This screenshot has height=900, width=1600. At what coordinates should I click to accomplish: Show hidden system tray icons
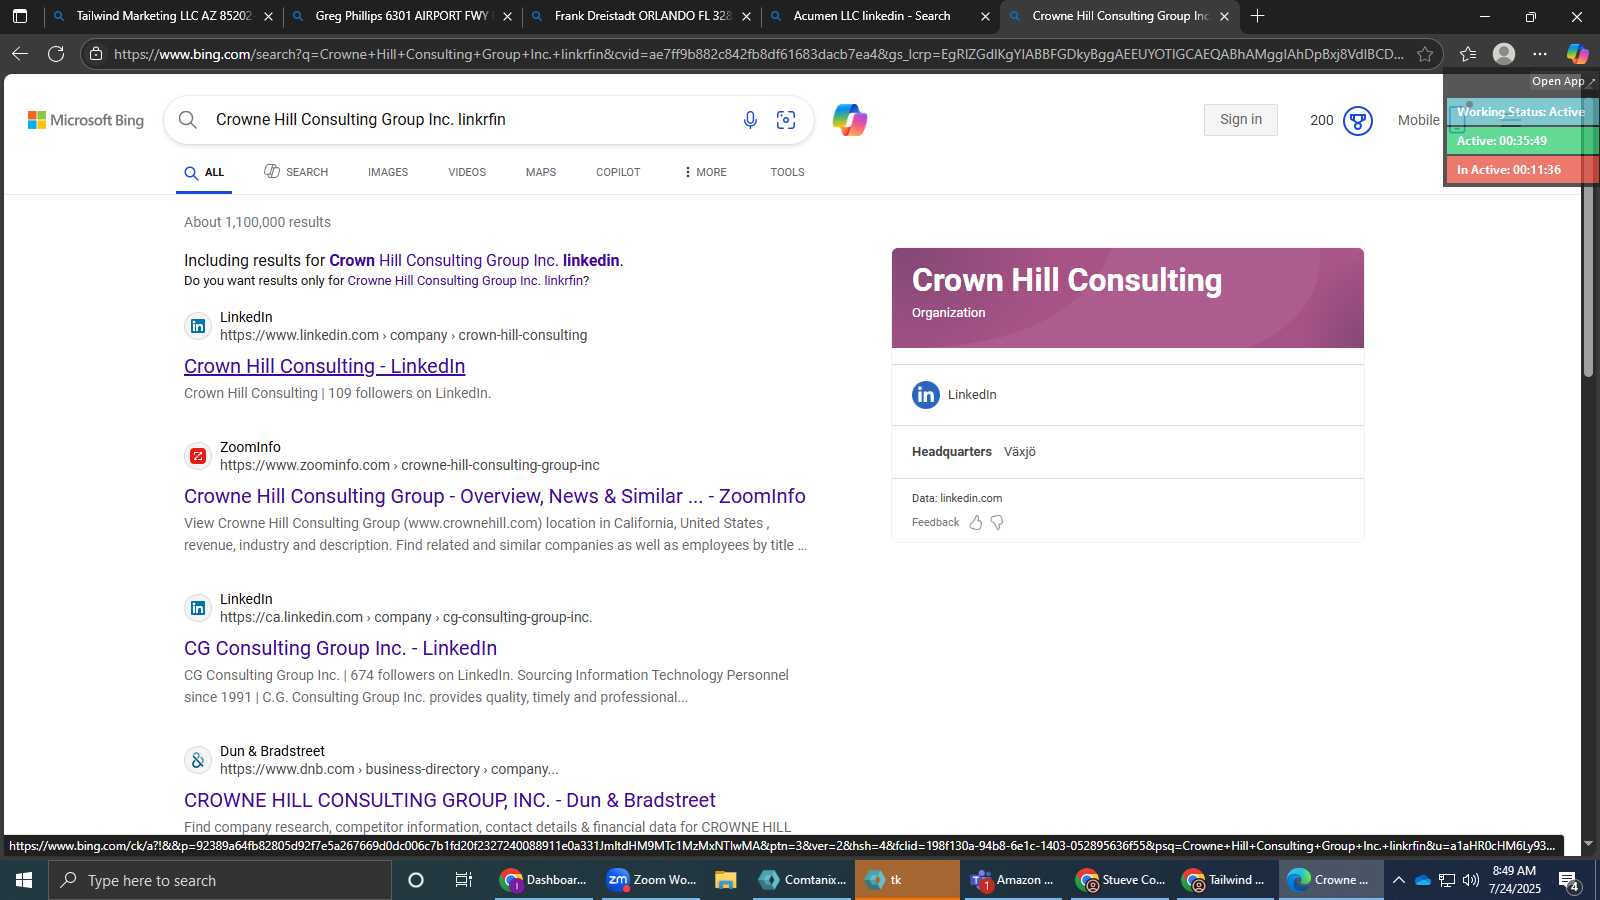click(x=1398, y=880)
